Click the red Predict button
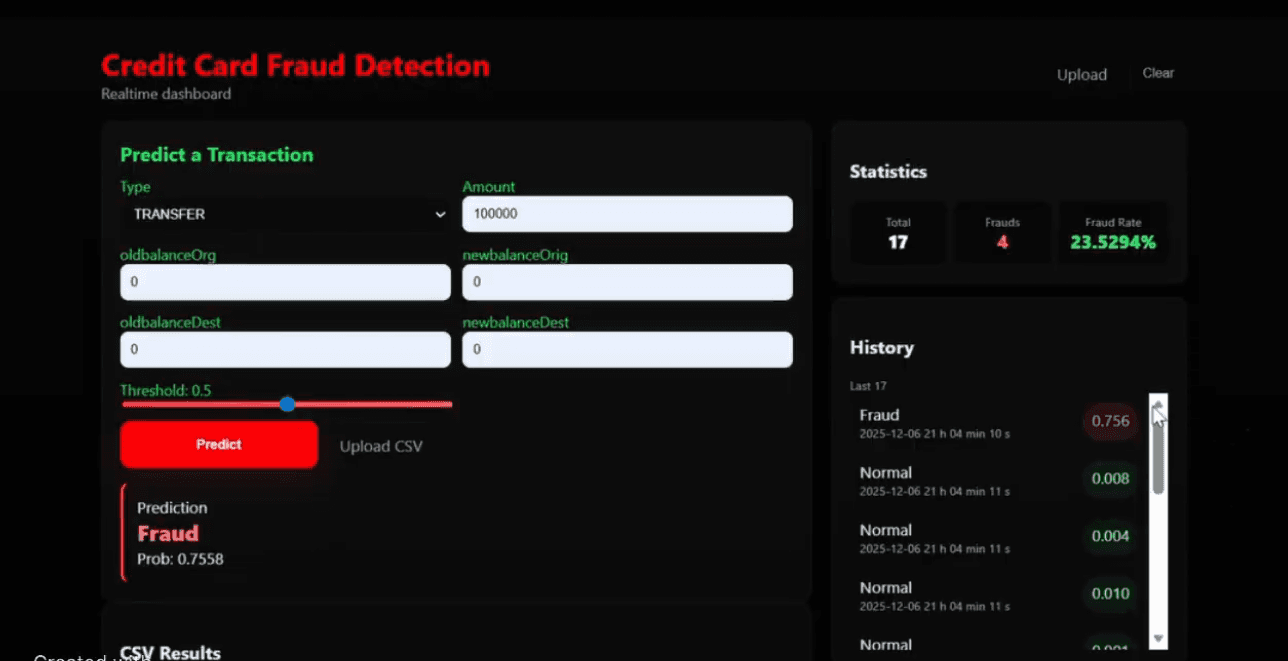 219,444
